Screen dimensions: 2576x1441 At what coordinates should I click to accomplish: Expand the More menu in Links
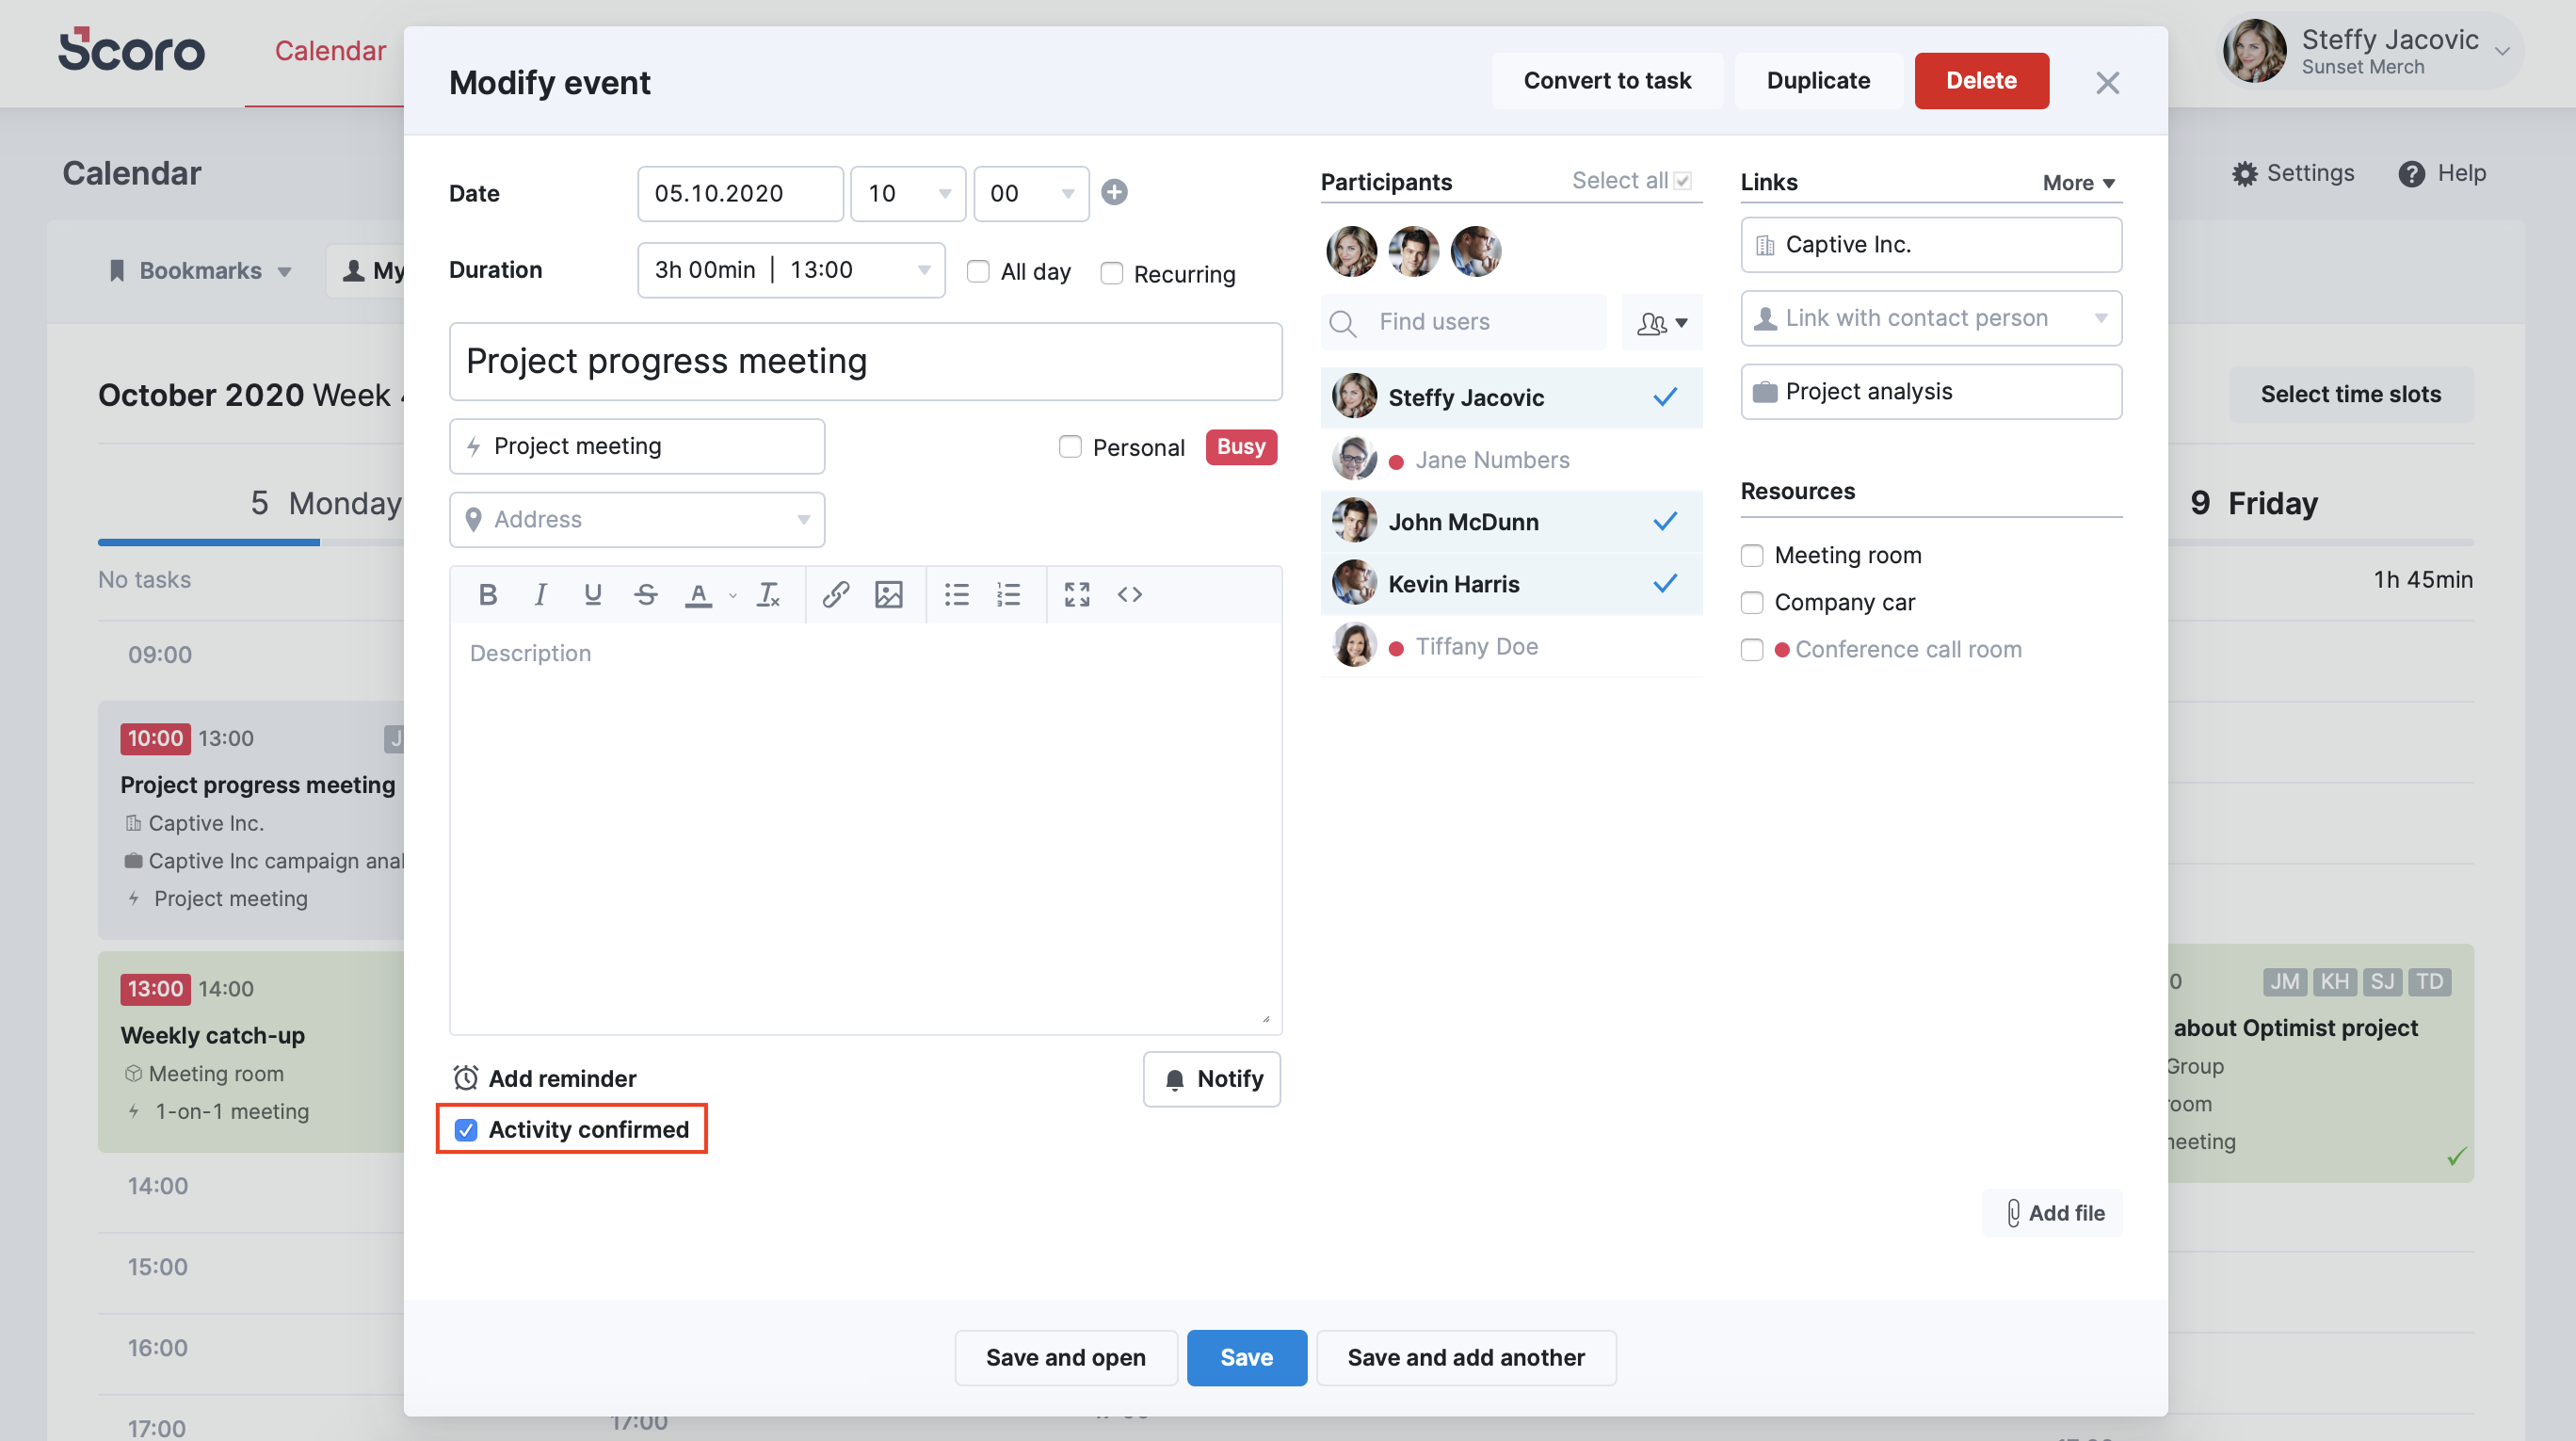point(2078,183)
